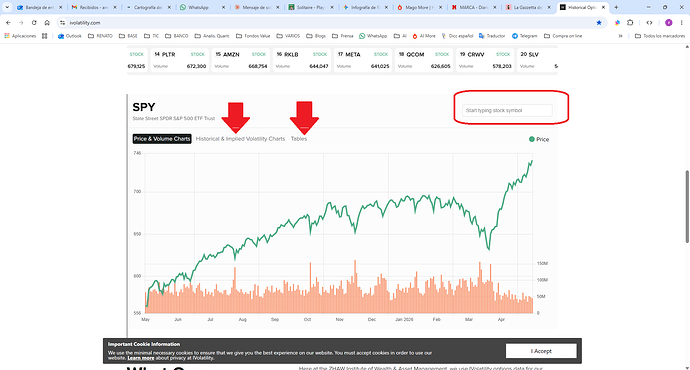This screenshot has height=370, width=690.
Task: Open the Tables tab
Action: click(x=299, y=139)
